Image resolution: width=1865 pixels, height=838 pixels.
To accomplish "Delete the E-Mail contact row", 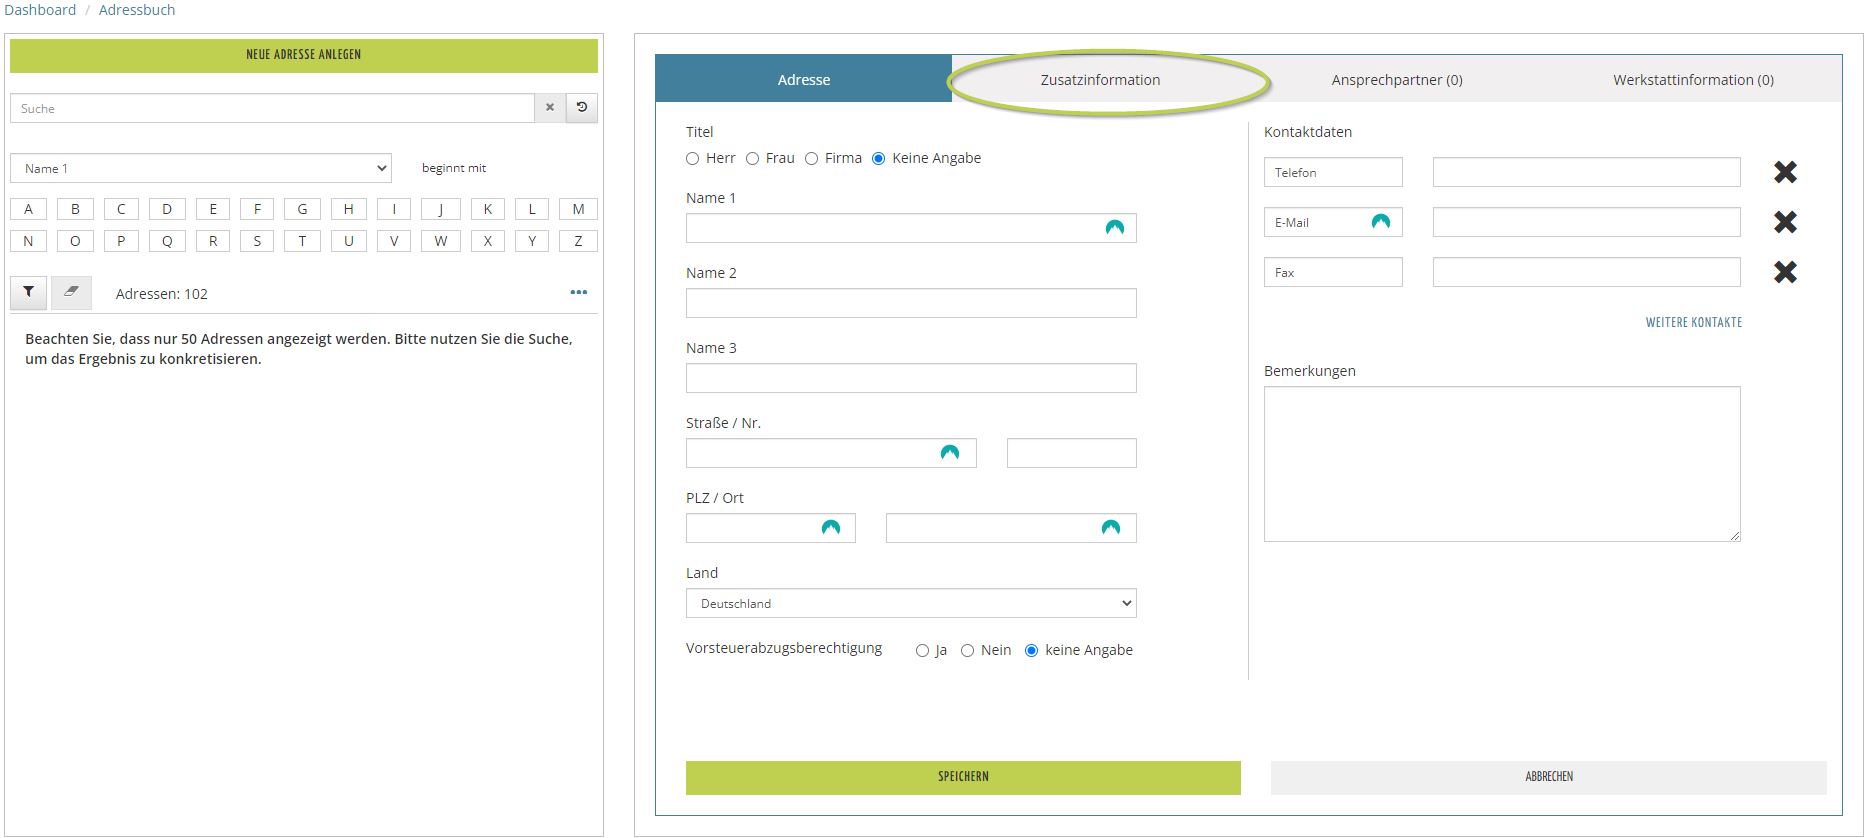I will coord(1785,222).
